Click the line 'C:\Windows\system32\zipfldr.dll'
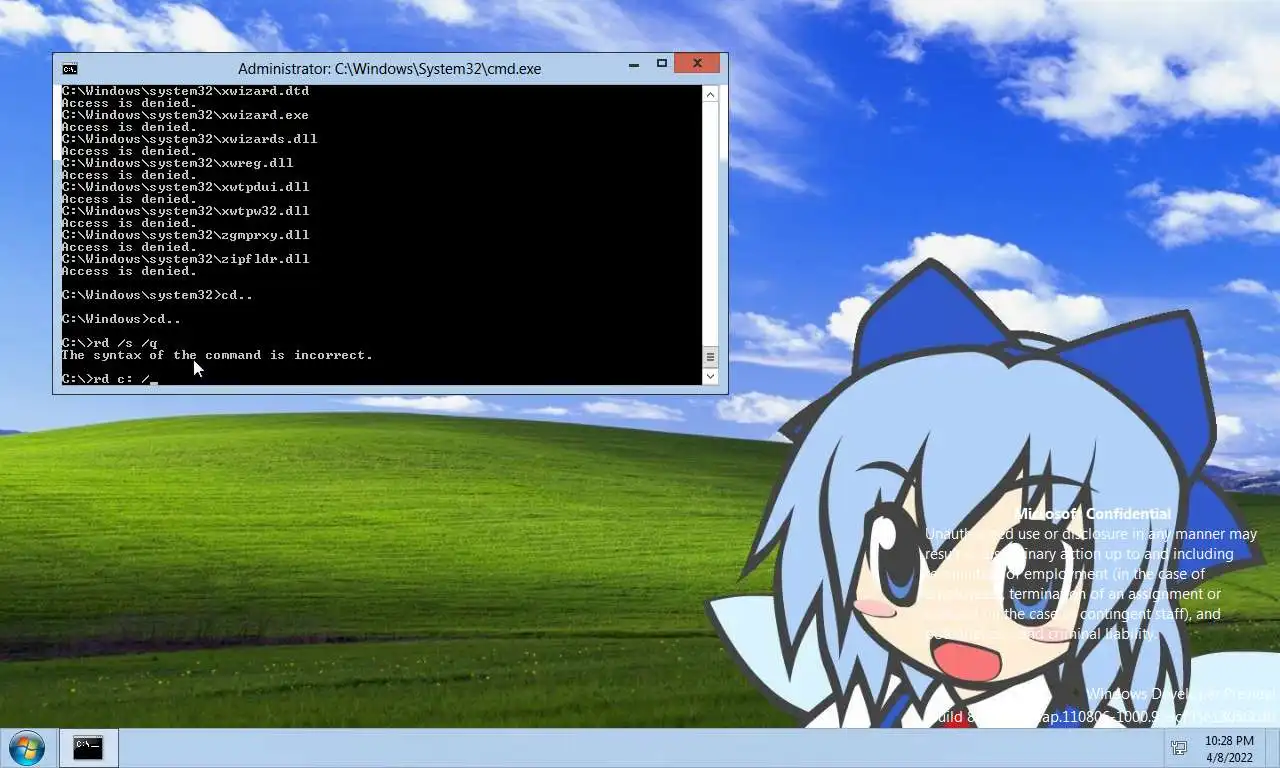This screenshot has height=768, width=1280. 185,259
